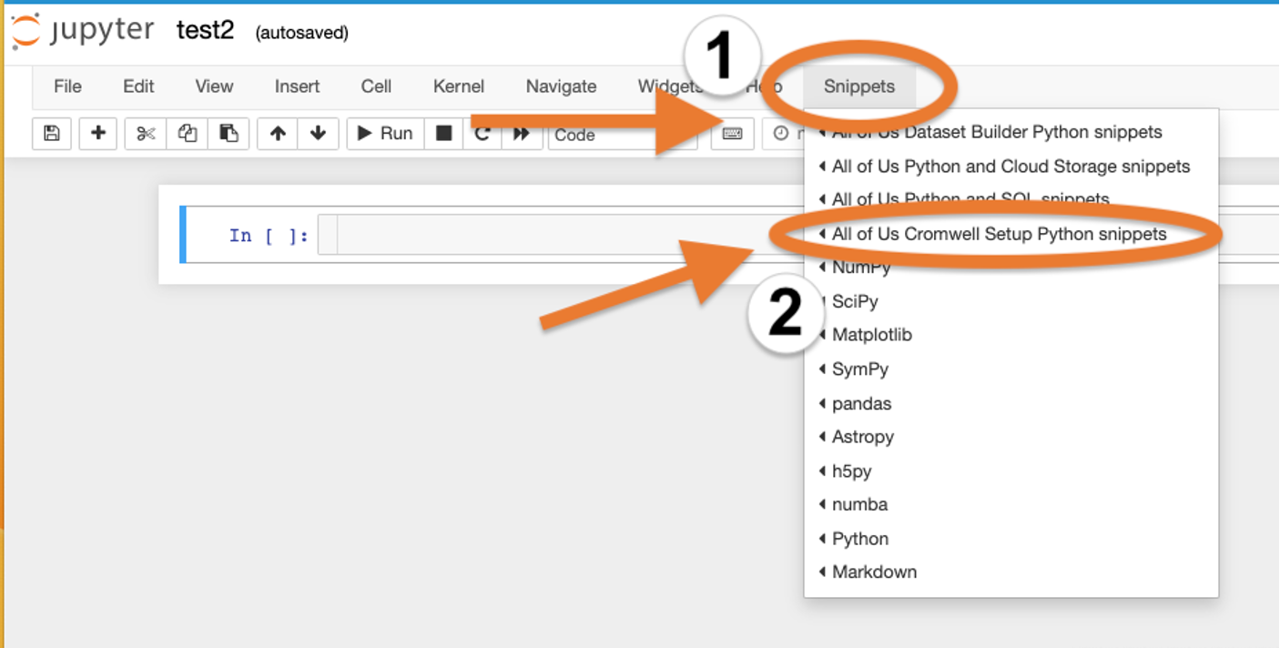
Task: Expand All of Us Python and Cloud Storage snippets
Action: point(1011,165)
